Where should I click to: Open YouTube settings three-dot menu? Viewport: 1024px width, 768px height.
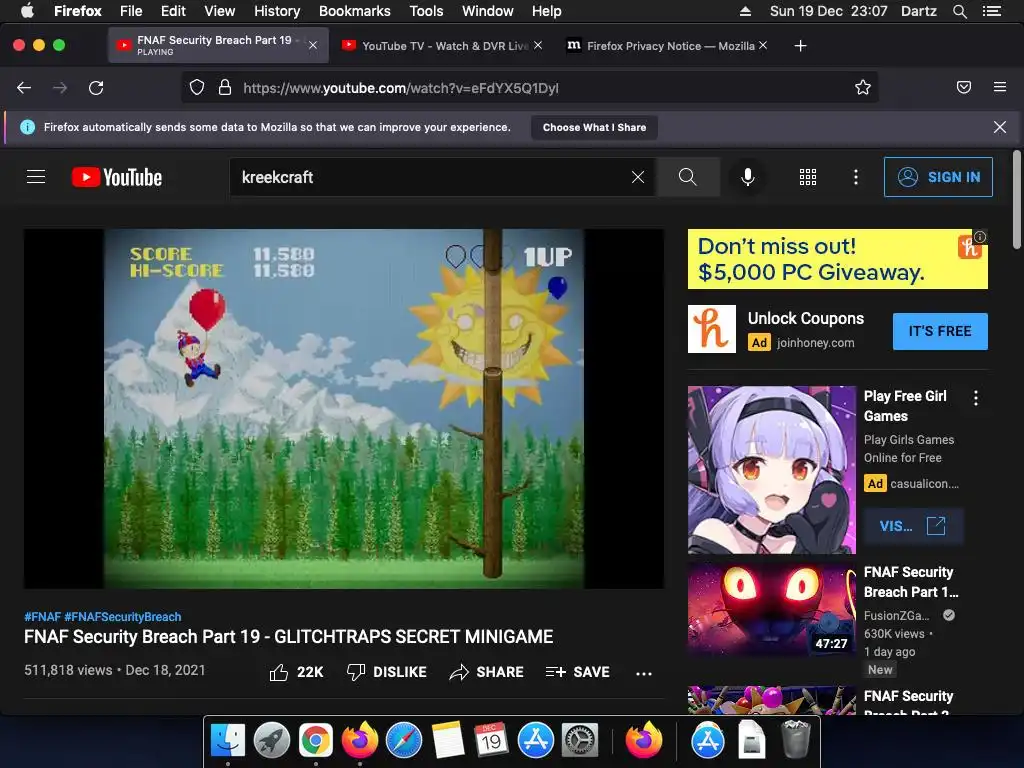856,177
